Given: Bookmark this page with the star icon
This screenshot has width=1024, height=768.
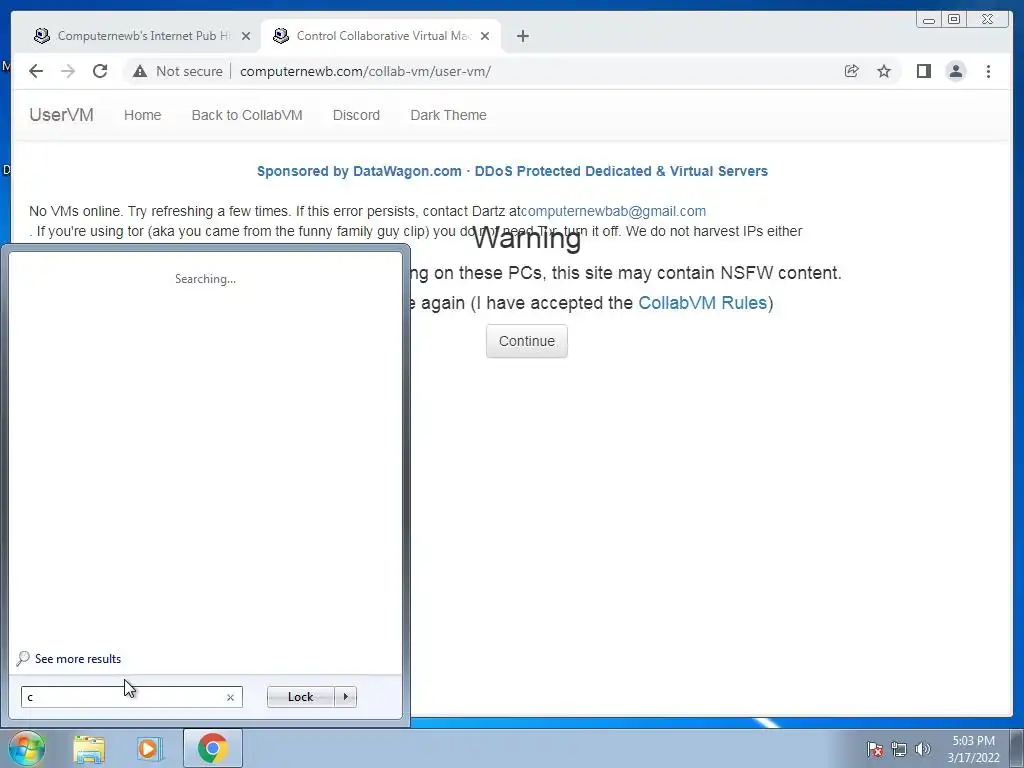Looking at the screenshot, I should [884, 71].
